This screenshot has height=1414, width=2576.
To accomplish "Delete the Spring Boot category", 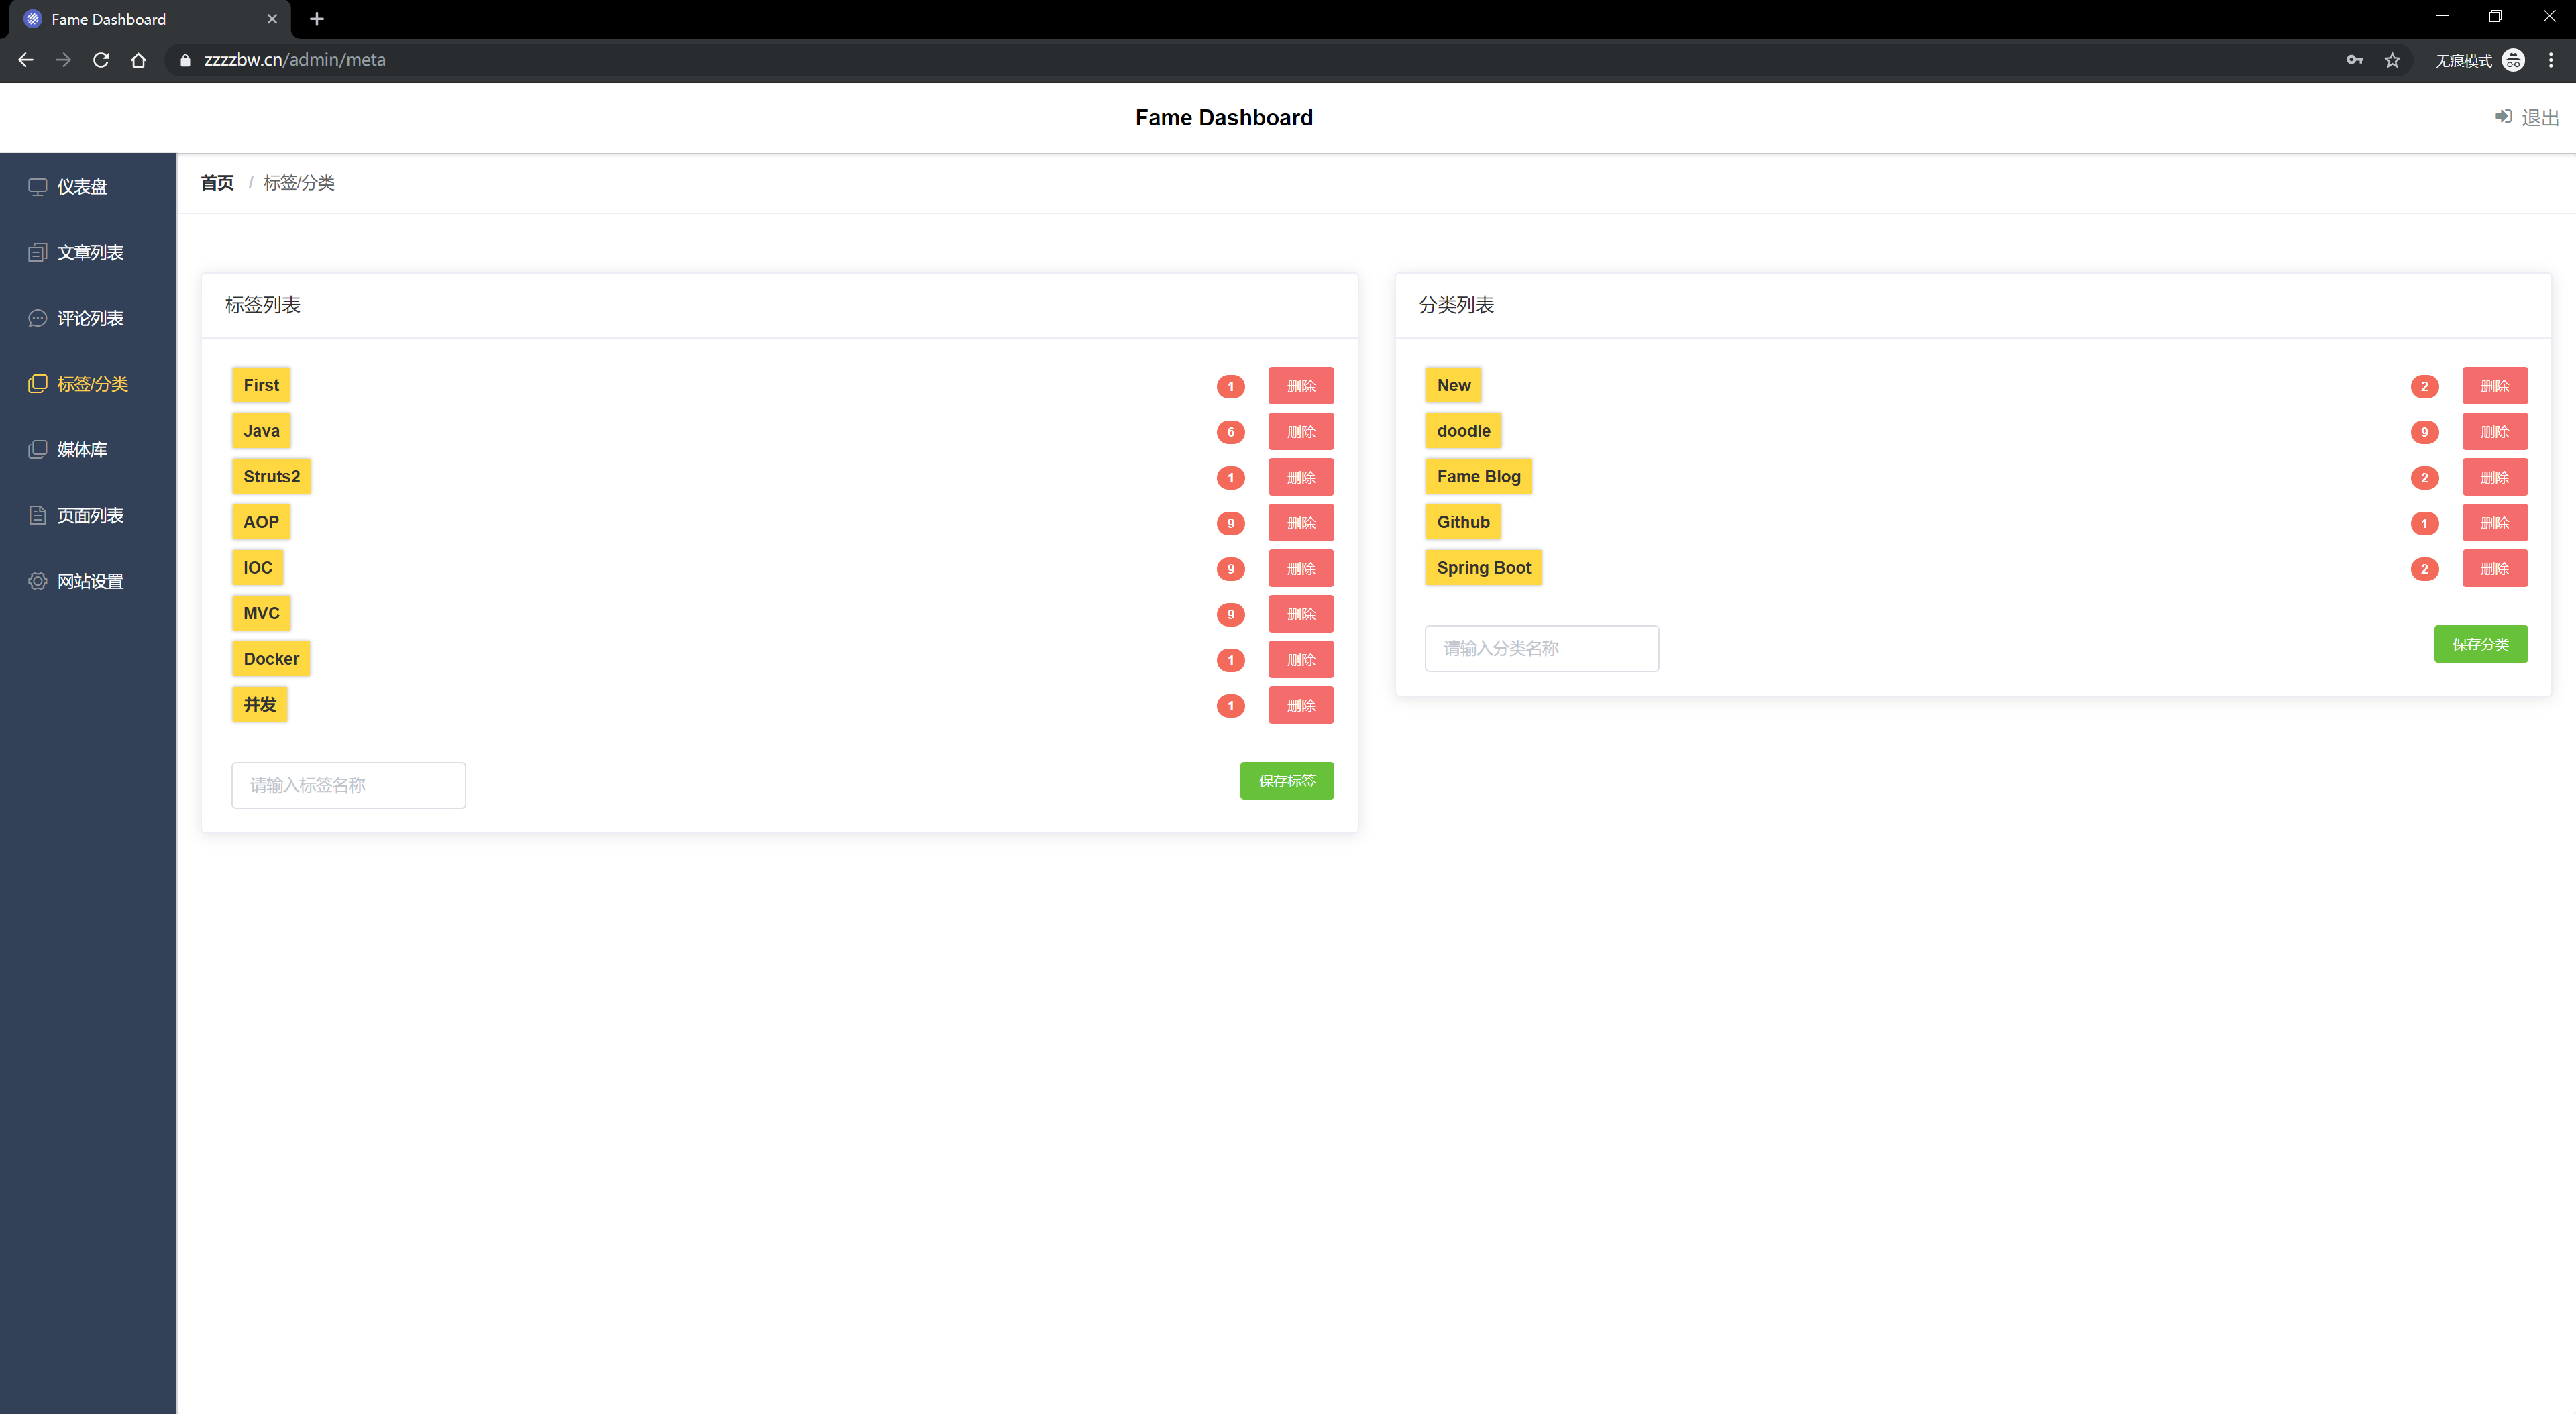I will point(2494,569).
